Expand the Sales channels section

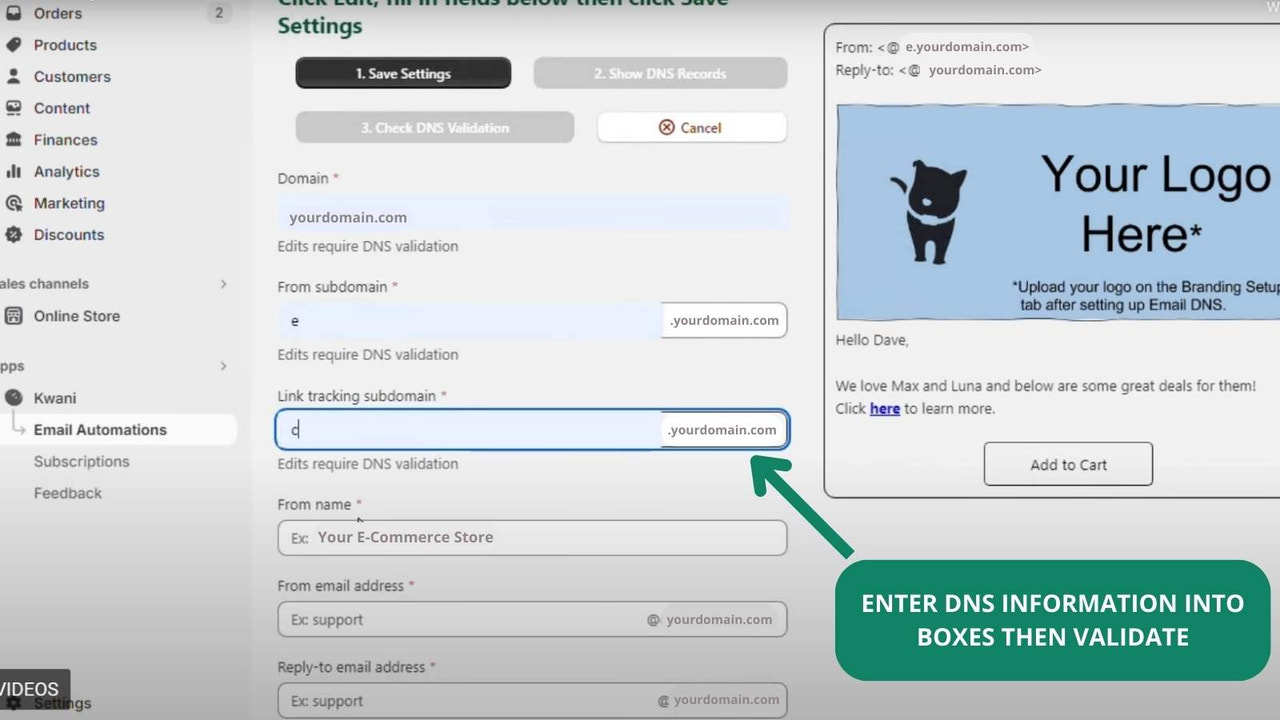click(225, 283)
